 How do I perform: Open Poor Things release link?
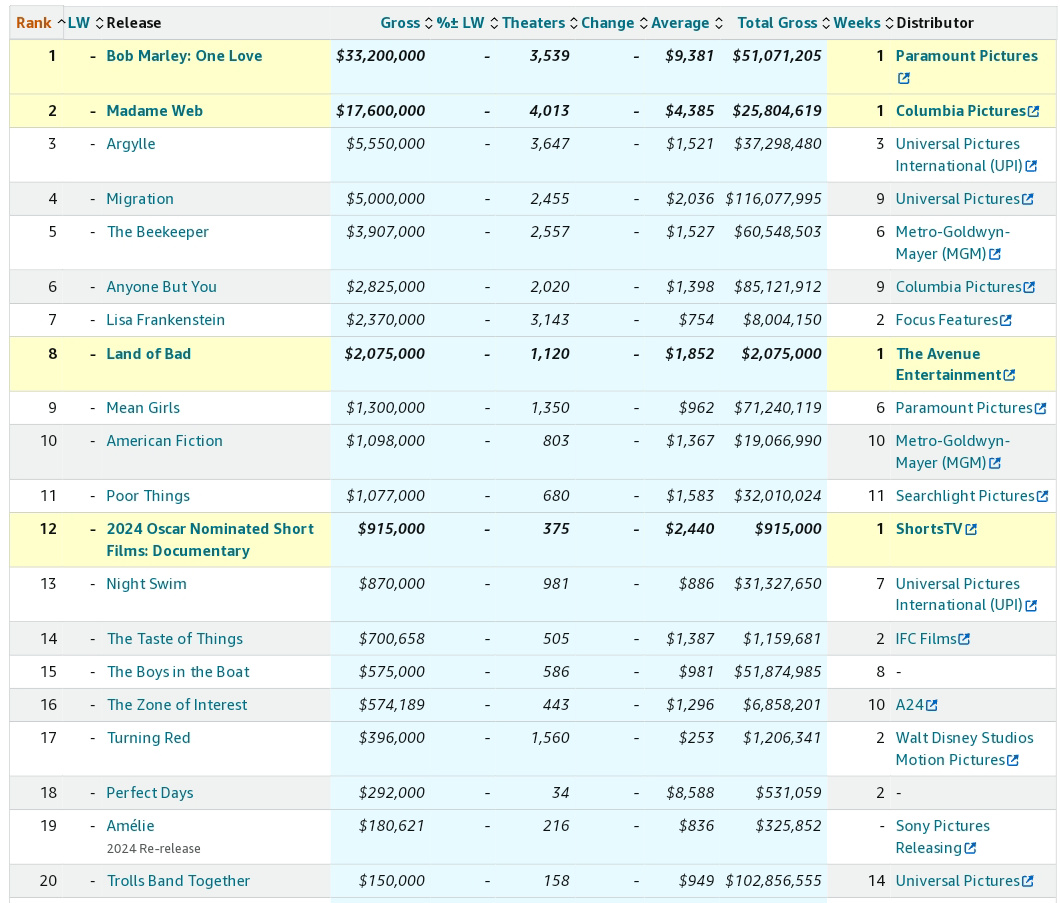point(148,496)
